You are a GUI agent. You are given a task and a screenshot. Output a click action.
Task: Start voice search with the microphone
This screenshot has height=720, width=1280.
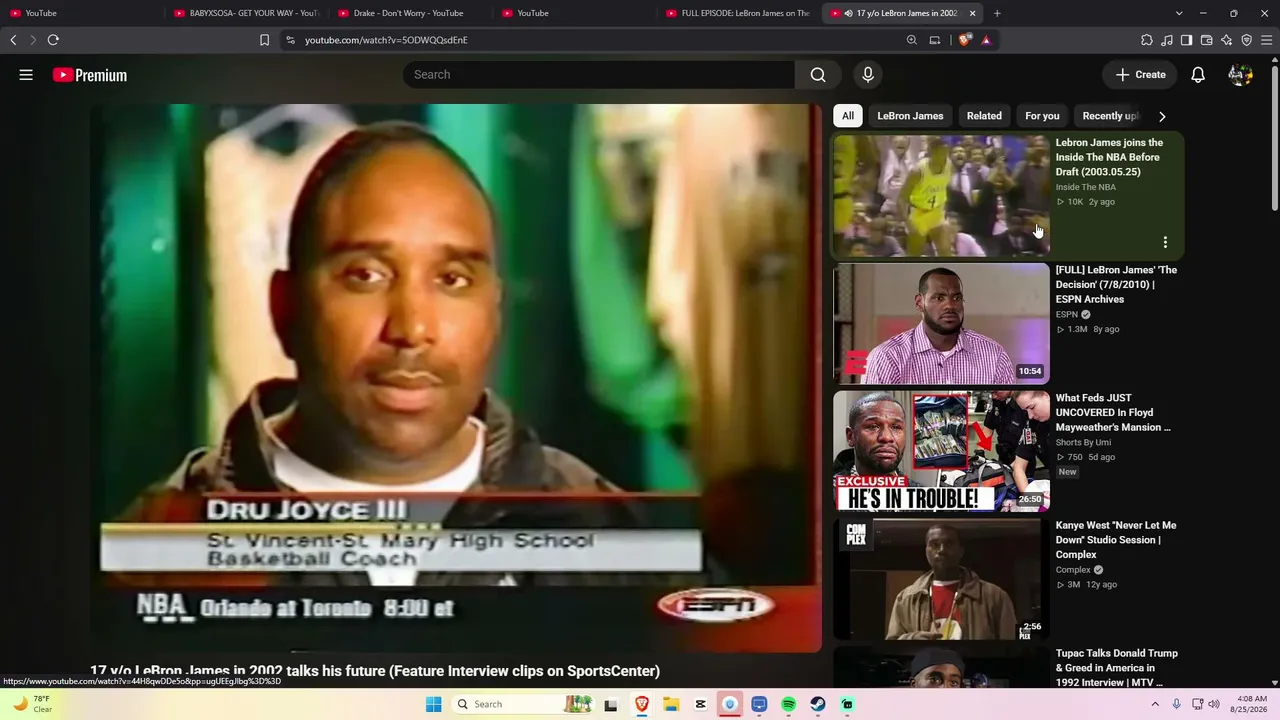868,75
